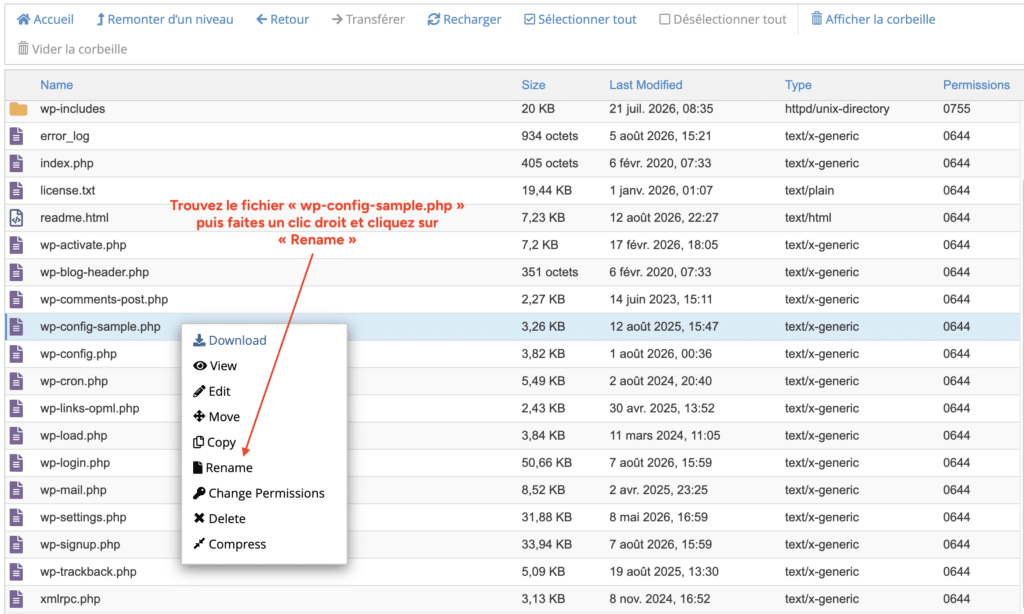The width and height of the screenshot is (1024, 614).
Task: Choose Copy from the context menu
Action: (214, 442)
